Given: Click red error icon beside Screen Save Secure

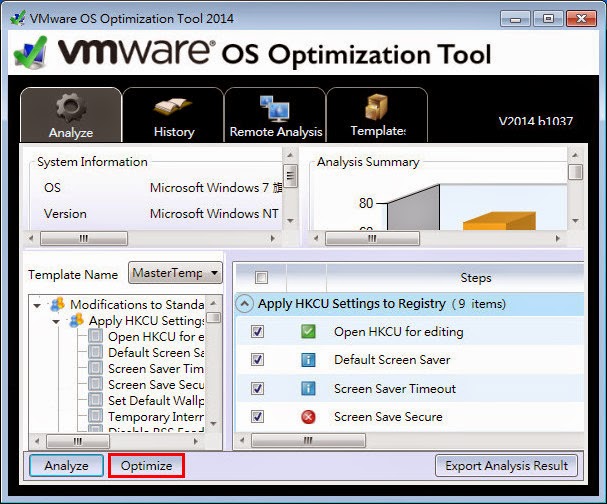Looking at the screenshot, I should [x=308, y=417].
